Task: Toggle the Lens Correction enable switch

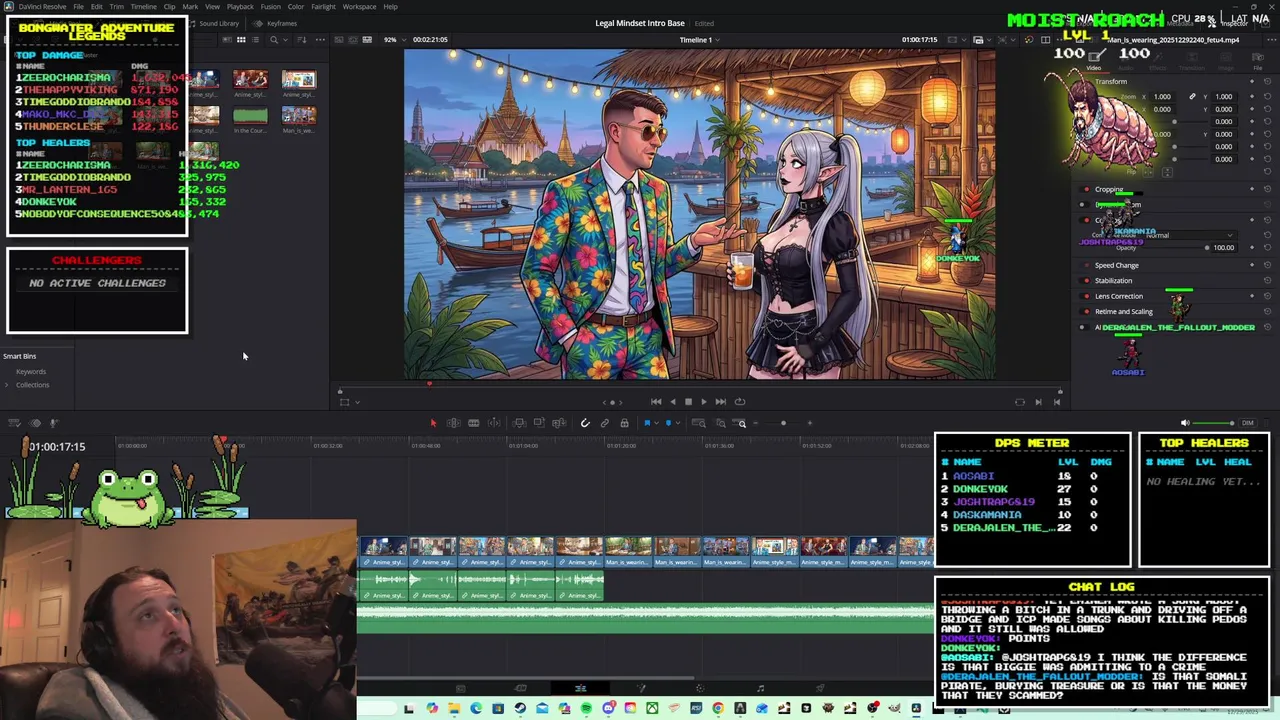Action: [x=1086, y=296]
